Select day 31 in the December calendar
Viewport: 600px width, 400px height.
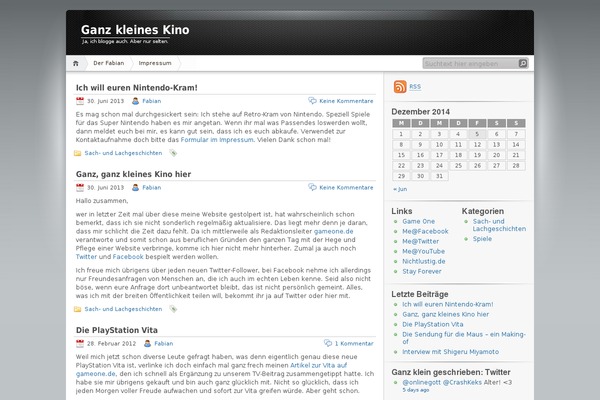tap(439, 176)
